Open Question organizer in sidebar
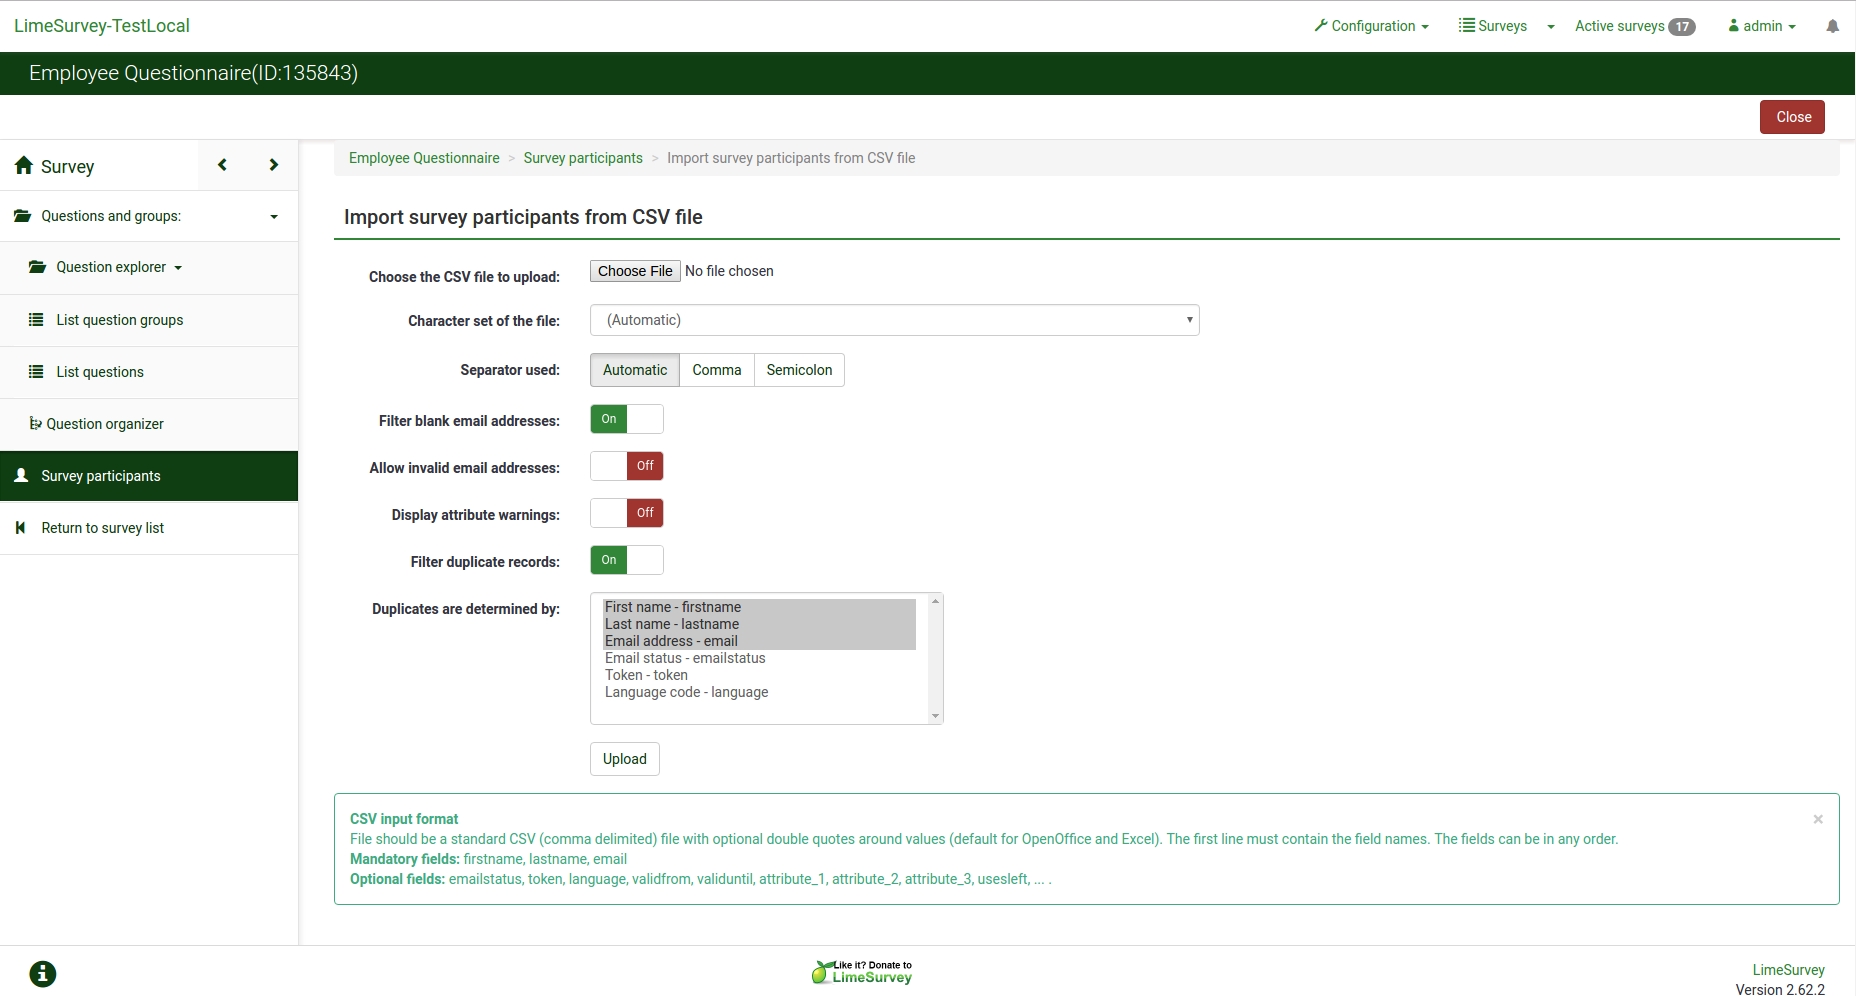 pos(149,424)
